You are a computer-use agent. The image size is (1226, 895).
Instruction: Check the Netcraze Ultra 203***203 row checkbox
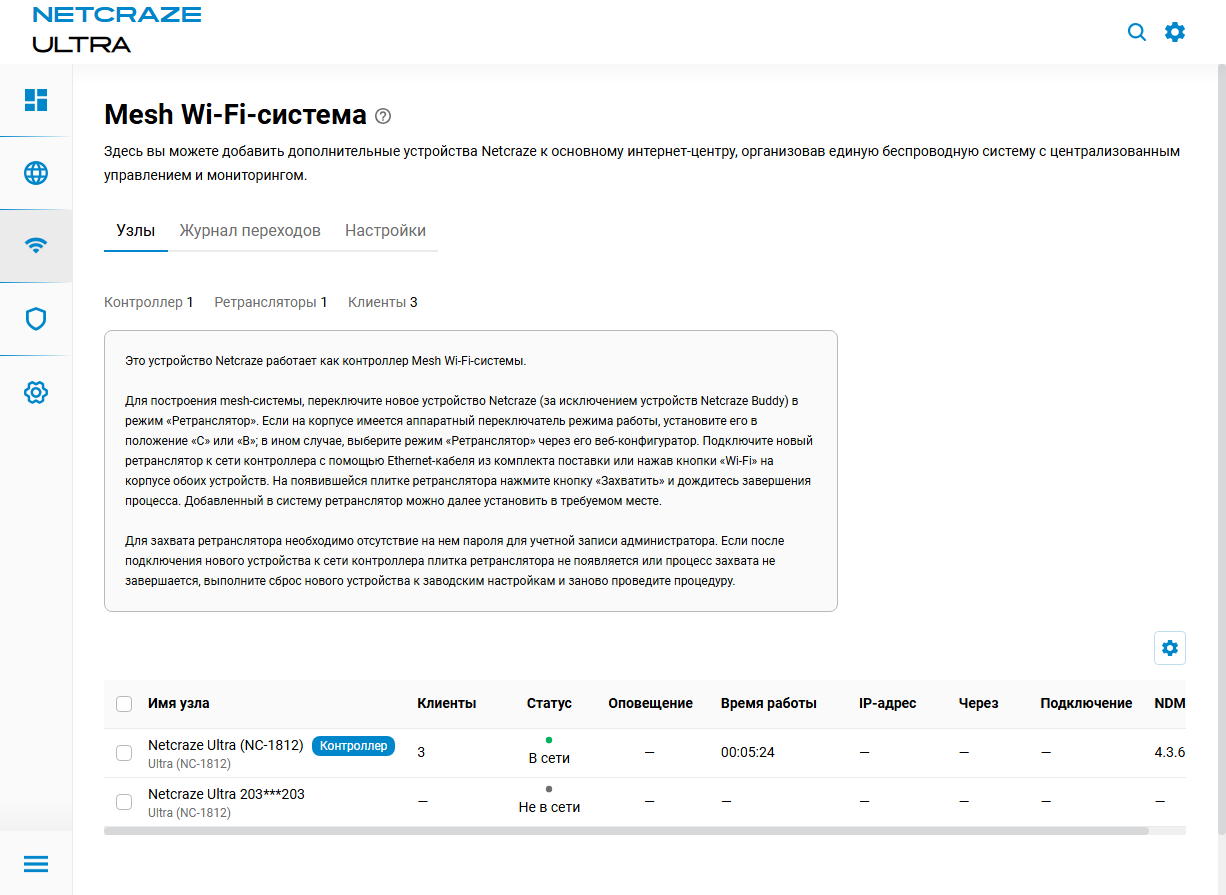coord(124,802)
